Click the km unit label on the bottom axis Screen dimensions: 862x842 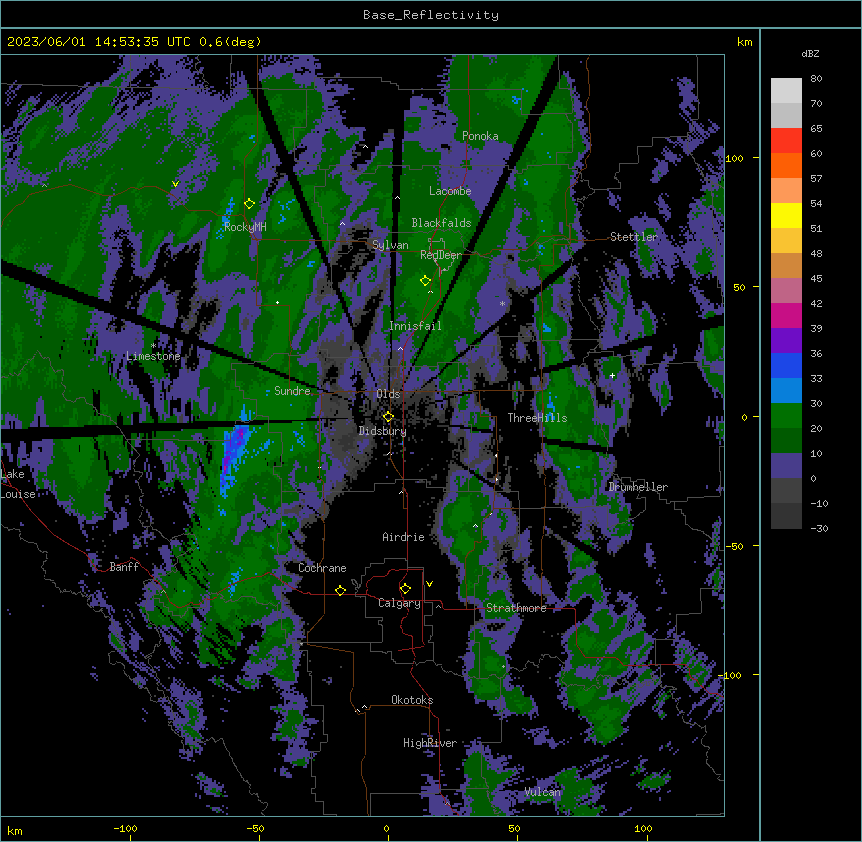click(15, 830)
